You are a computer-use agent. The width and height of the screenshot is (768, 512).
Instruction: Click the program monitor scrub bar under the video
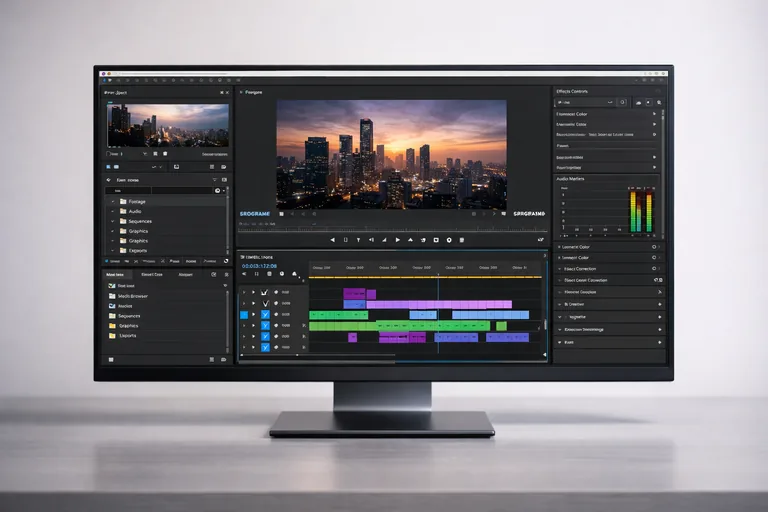tap(393, 231)
